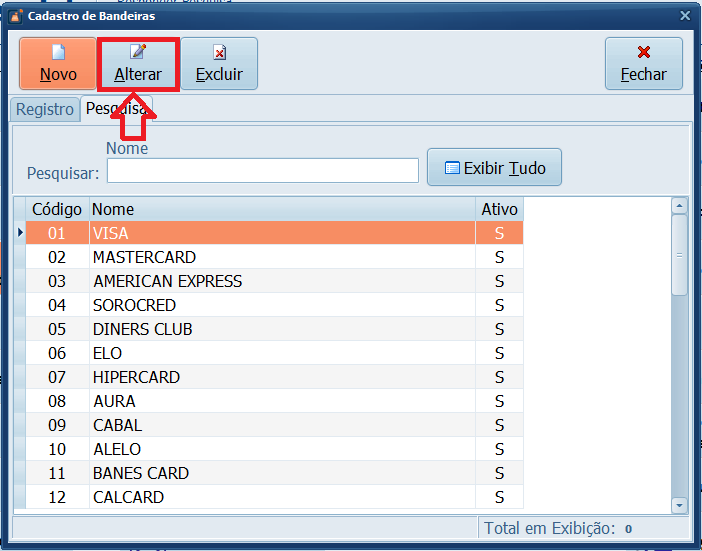Click the Exibir Tudo button
The height and width of the screenshot is (551, 702).
pyautogui.click(x=494, y=168)
